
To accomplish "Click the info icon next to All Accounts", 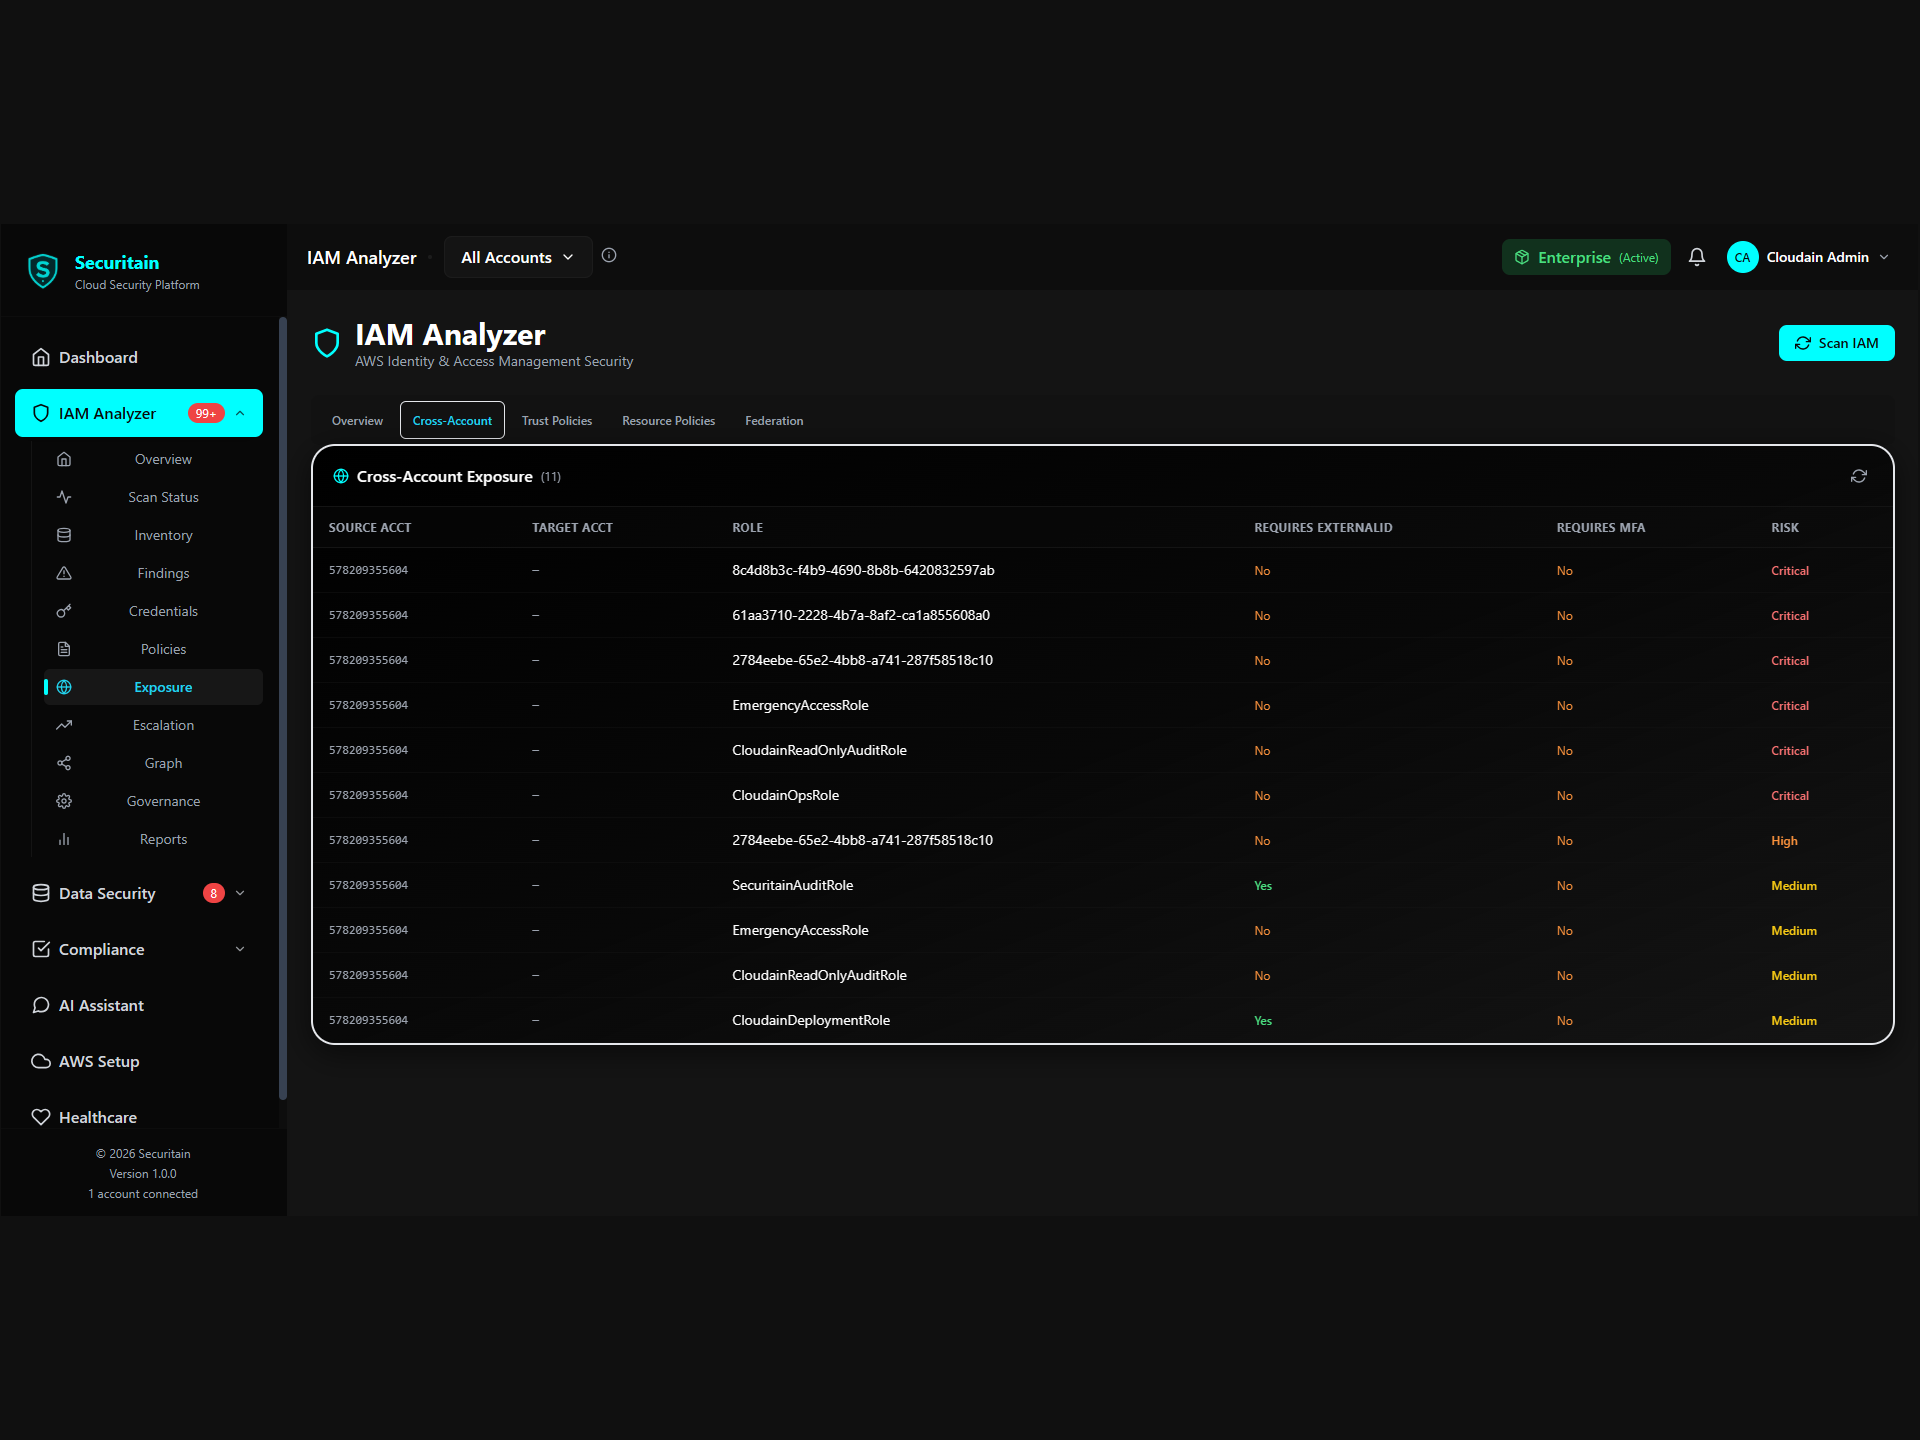I will [x=609, y=255].
